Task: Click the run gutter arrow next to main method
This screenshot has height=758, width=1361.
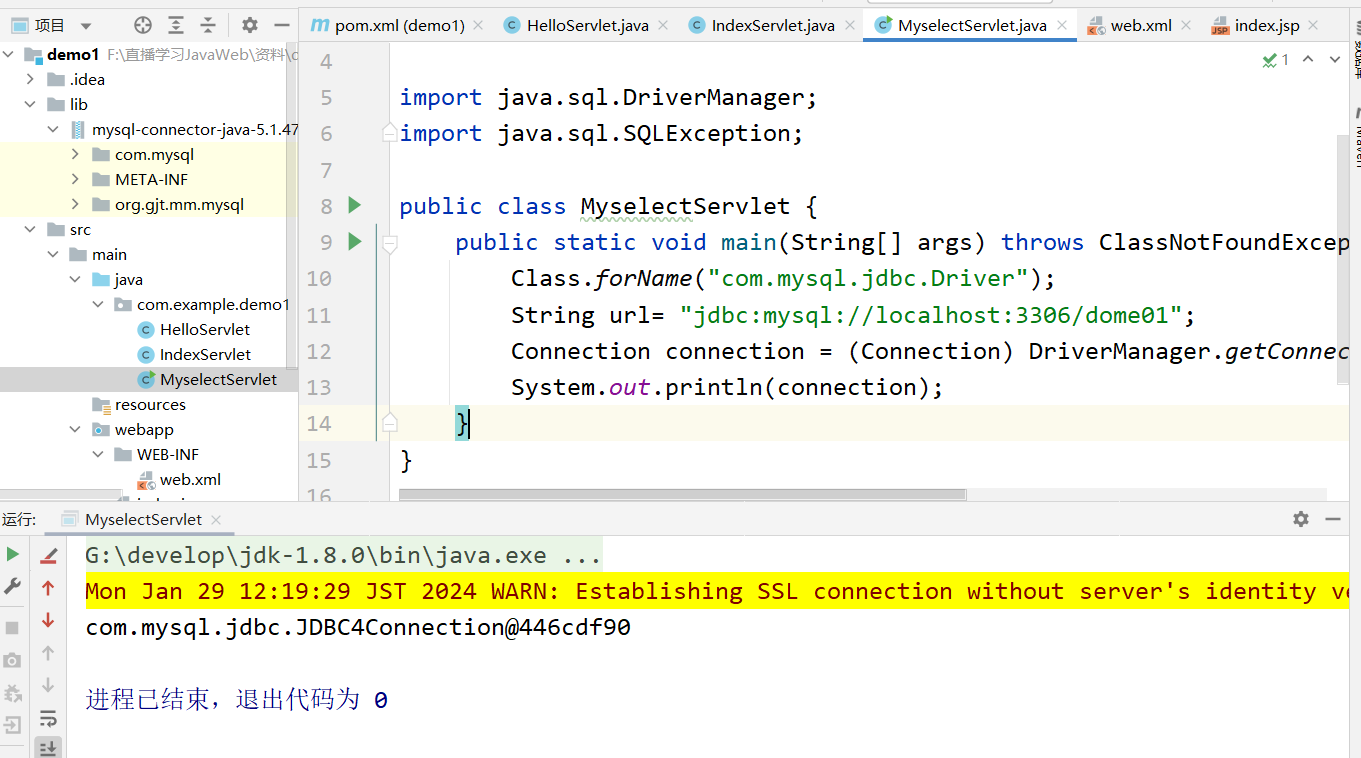Action: click(x=354, y=241)
